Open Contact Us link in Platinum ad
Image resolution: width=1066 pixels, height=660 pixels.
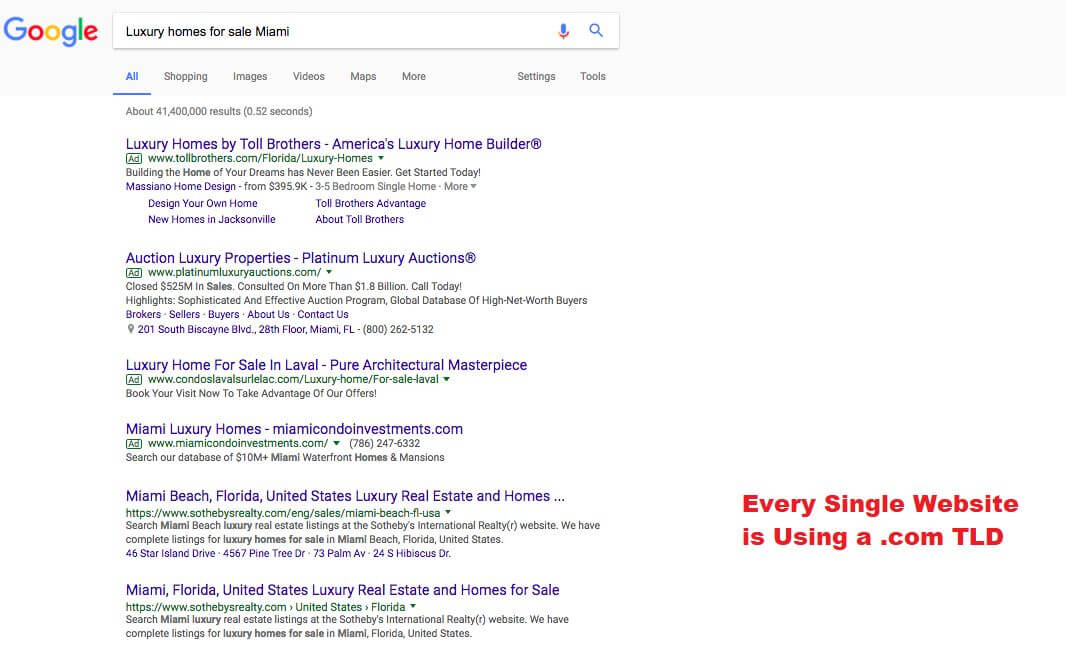point(323,315)
